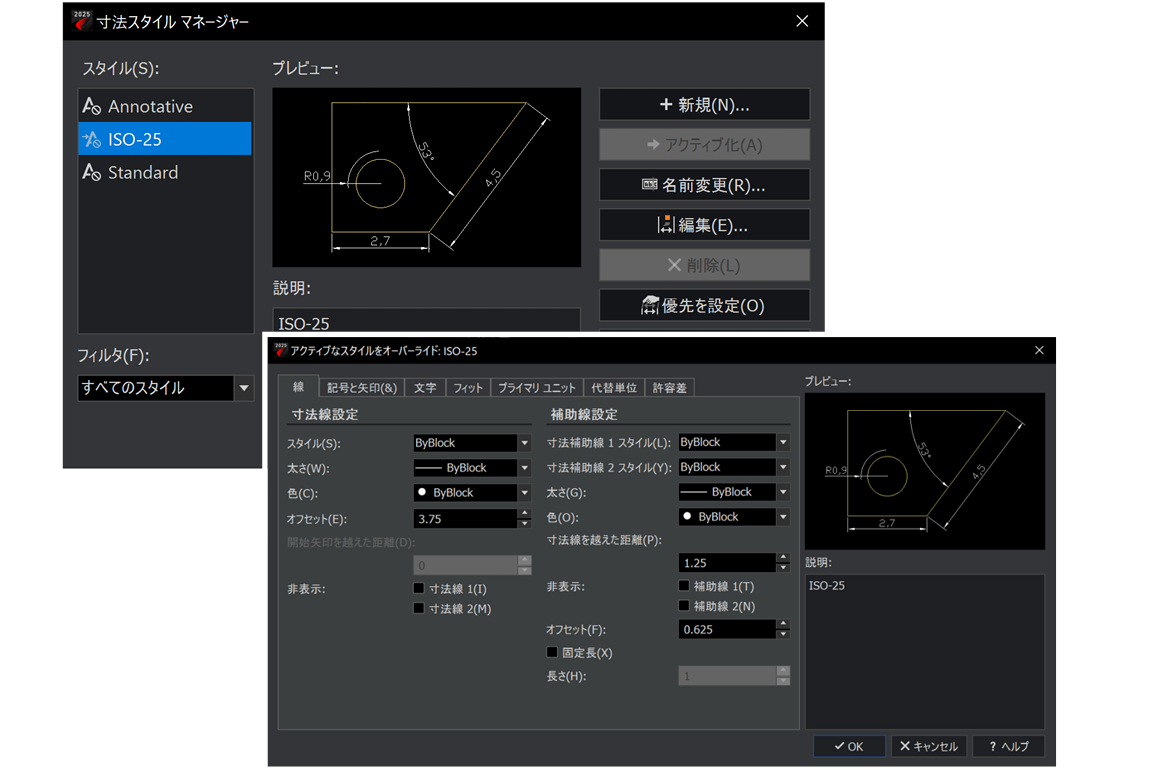Click the キャンセル button
The height and width of the screenshot is (771, 1167).
tap(928, 746)
